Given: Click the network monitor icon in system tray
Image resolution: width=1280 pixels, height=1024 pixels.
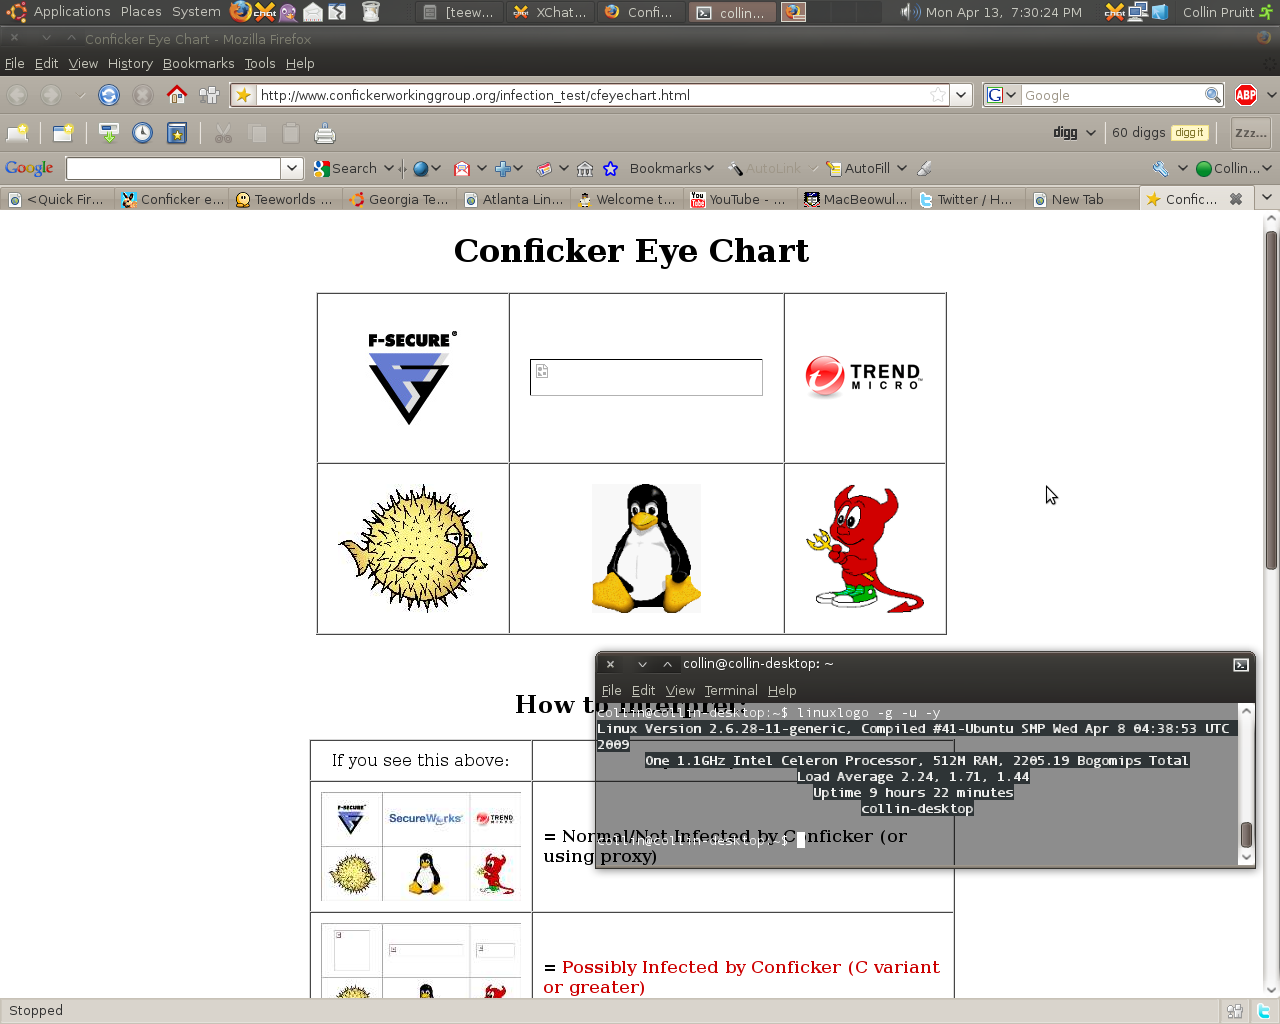Looking at the screenshot, I should point(1138,12).
